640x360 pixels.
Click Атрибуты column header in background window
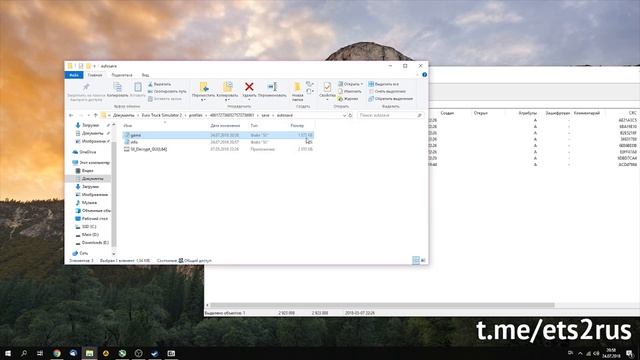[x=527, y=113]
